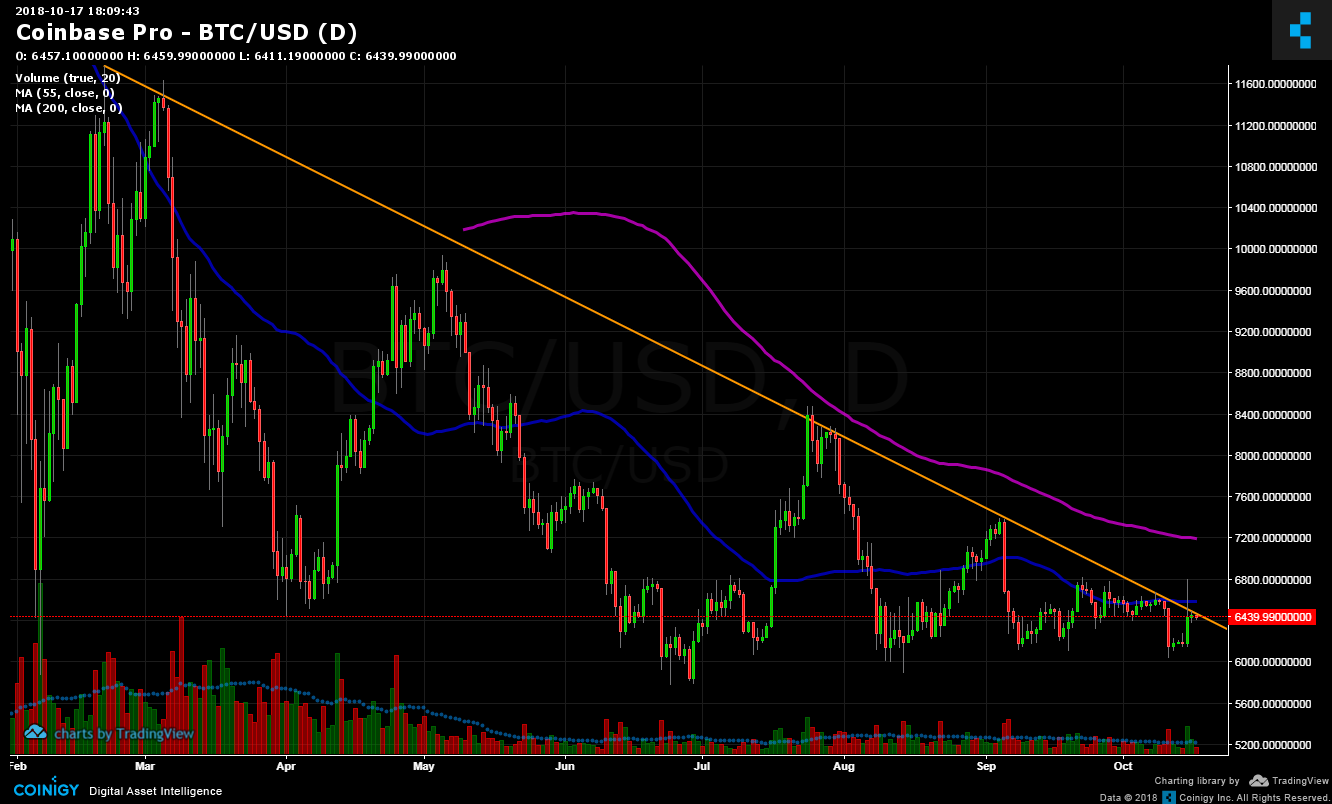Image resolution: width=1332 pixels, height=804 pixels.
Task: Click the 6000.00 price axis label
Action: [x=1274, y=662]
